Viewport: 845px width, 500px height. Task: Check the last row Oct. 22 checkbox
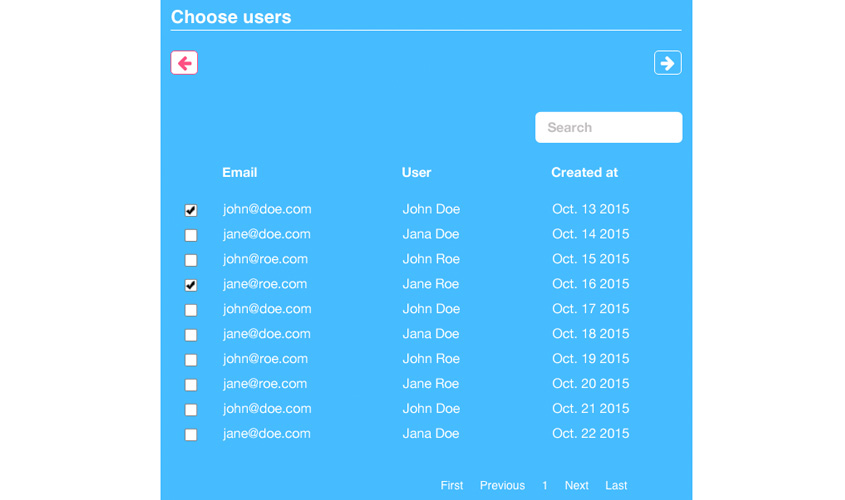click(191, 435)
